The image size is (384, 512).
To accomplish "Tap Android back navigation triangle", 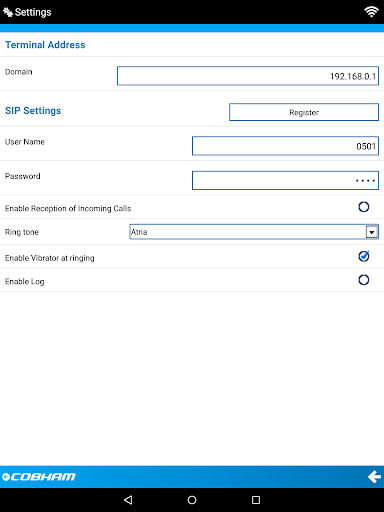I will [128, 500].
